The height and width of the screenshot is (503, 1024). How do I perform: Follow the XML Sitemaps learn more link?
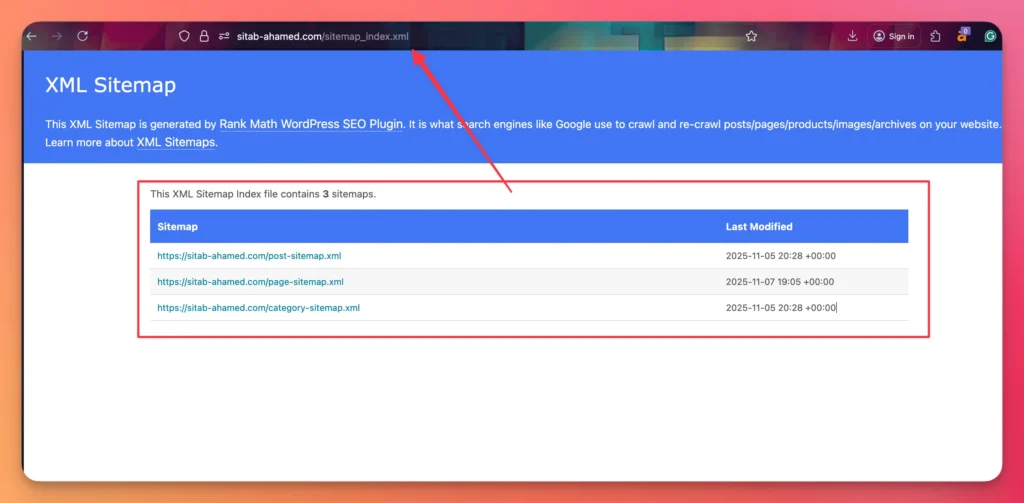(176, 143)
